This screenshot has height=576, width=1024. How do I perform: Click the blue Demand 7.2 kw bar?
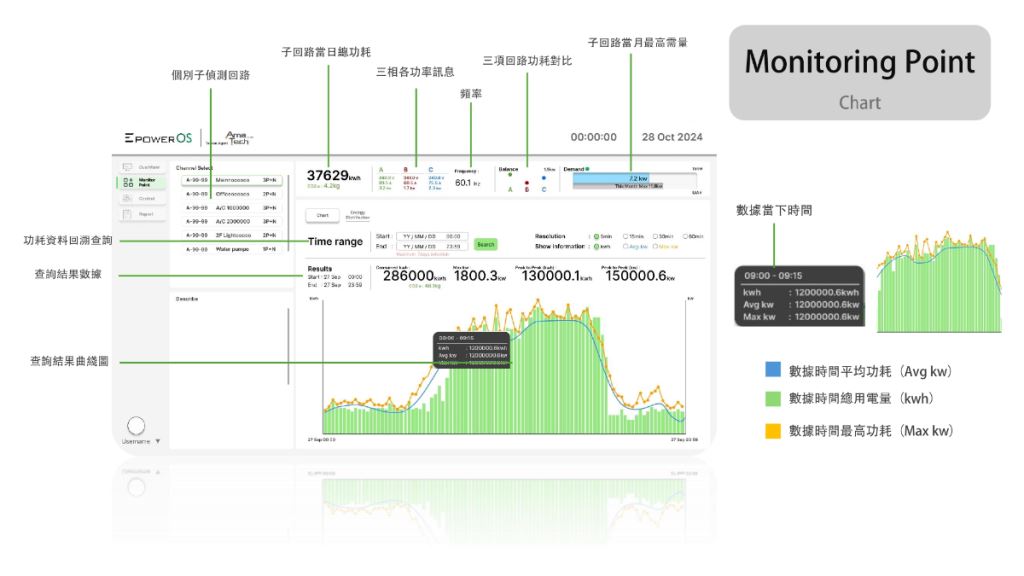pyautogui.click(x=611, y=178)
